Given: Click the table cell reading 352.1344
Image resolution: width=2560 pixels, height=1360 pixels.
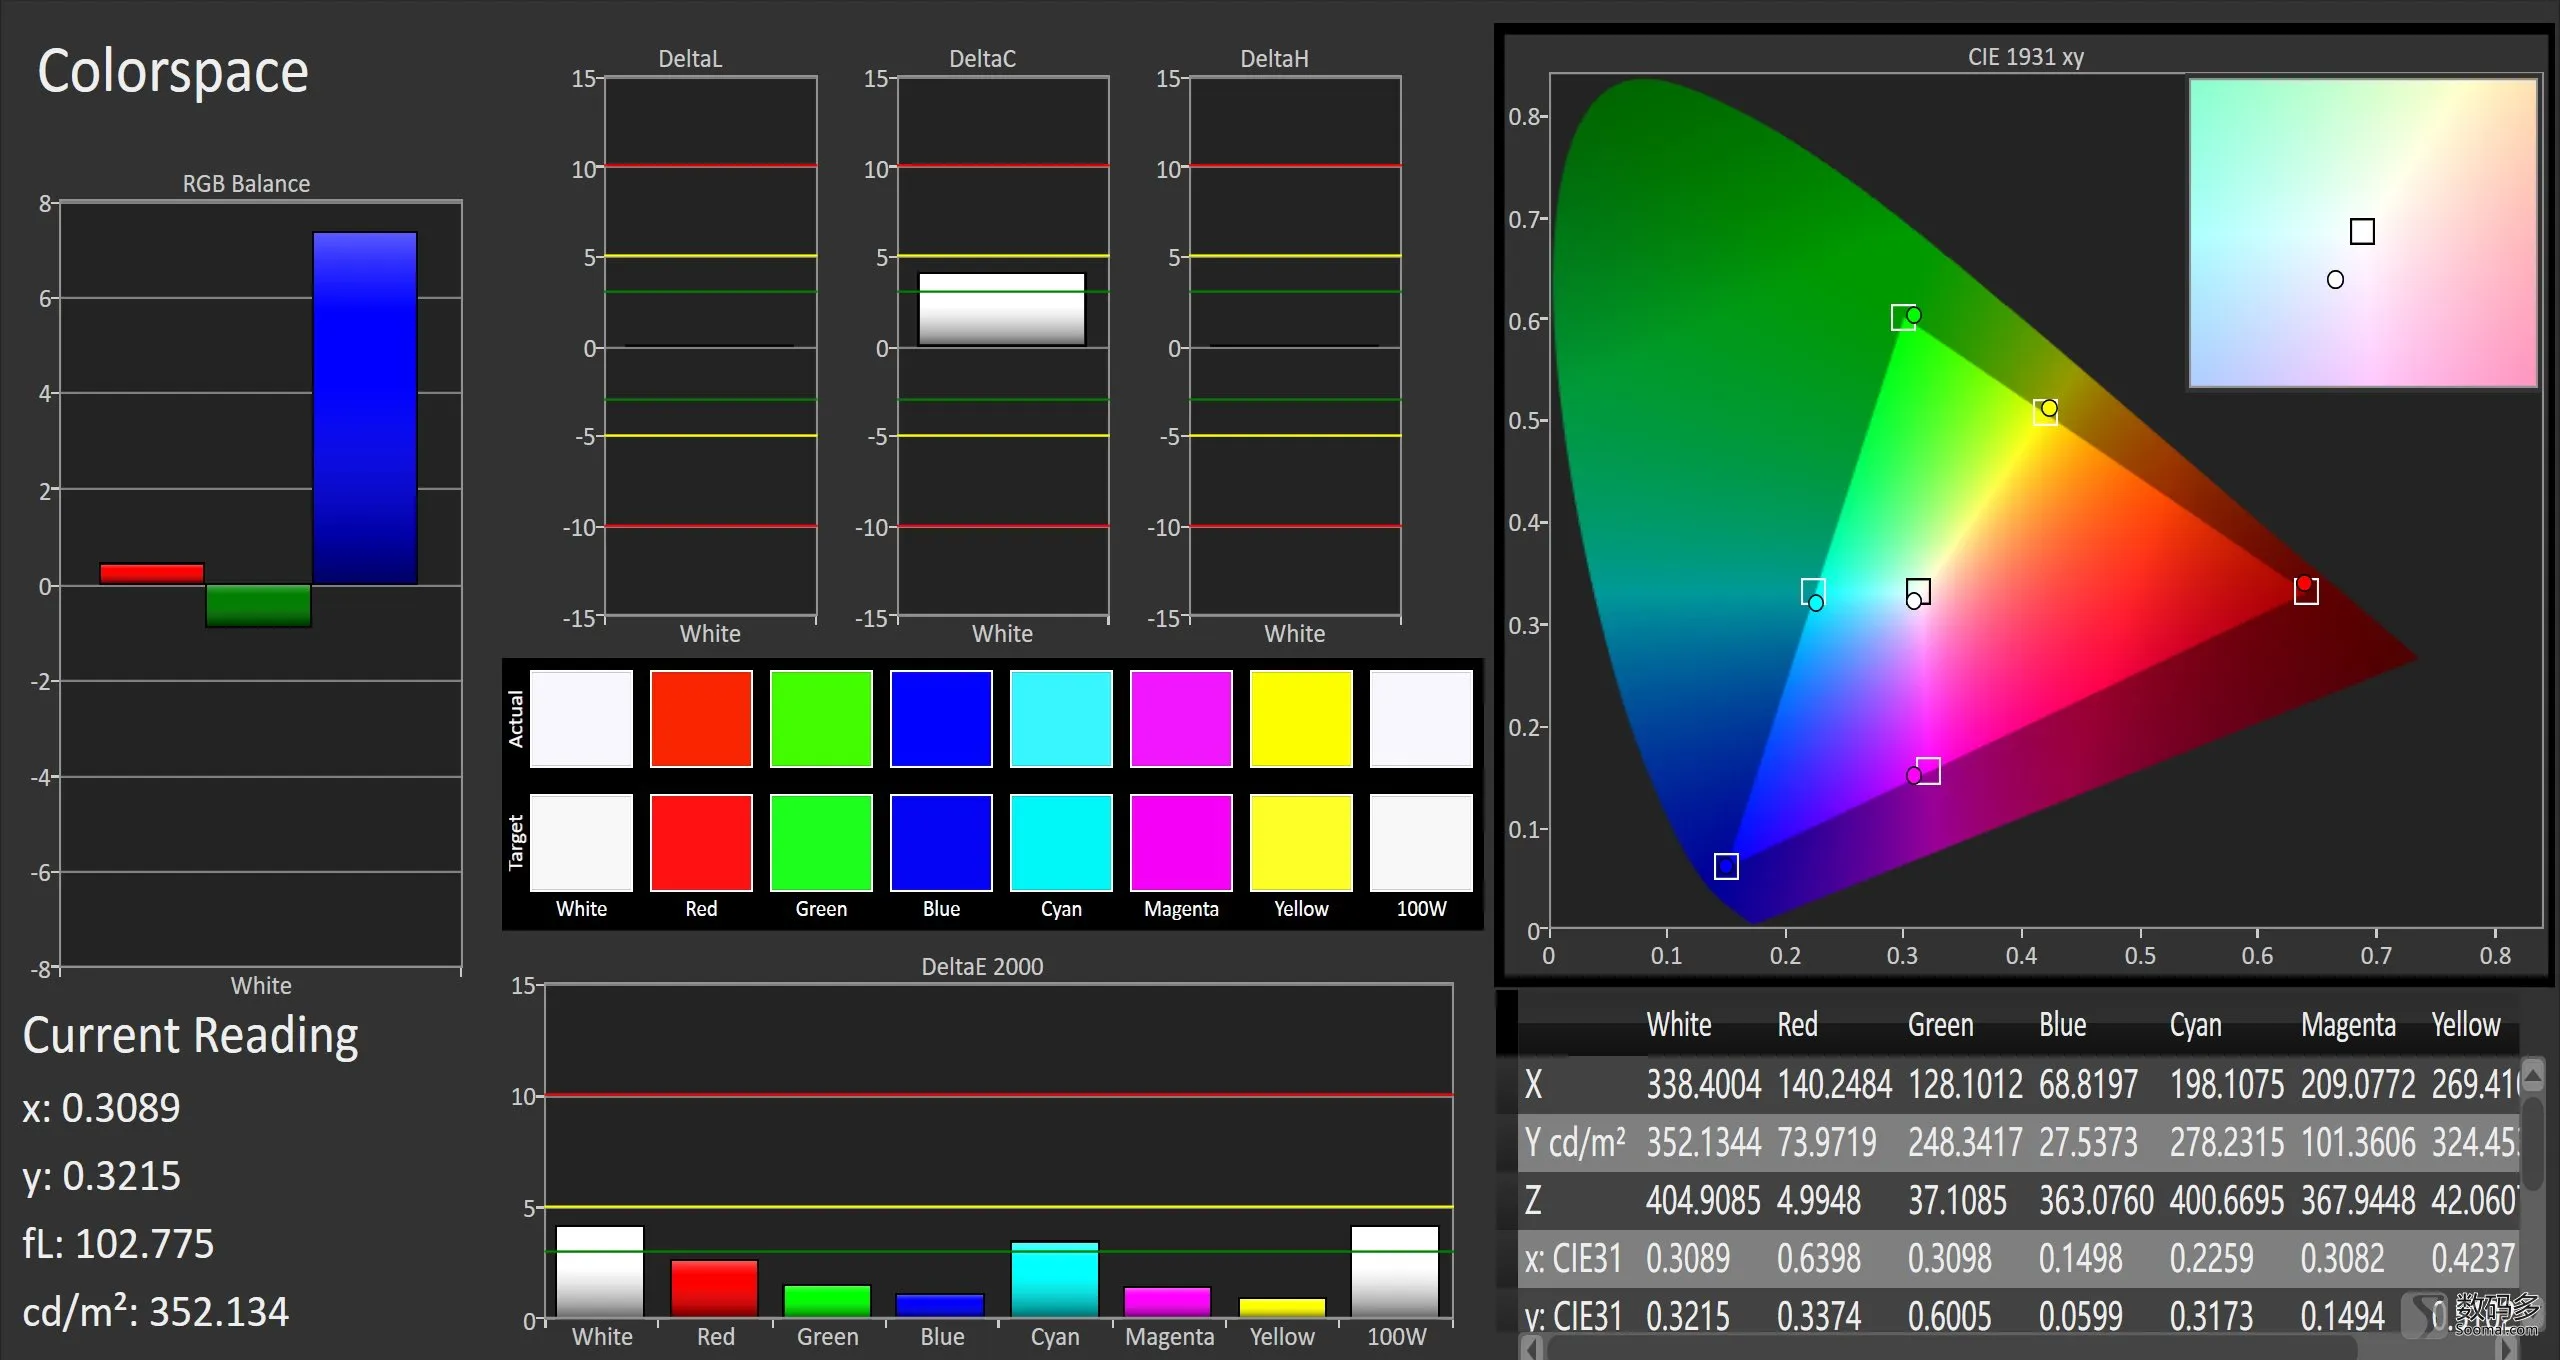Looking at the screenshot, I should [x=1703, y=1142].
